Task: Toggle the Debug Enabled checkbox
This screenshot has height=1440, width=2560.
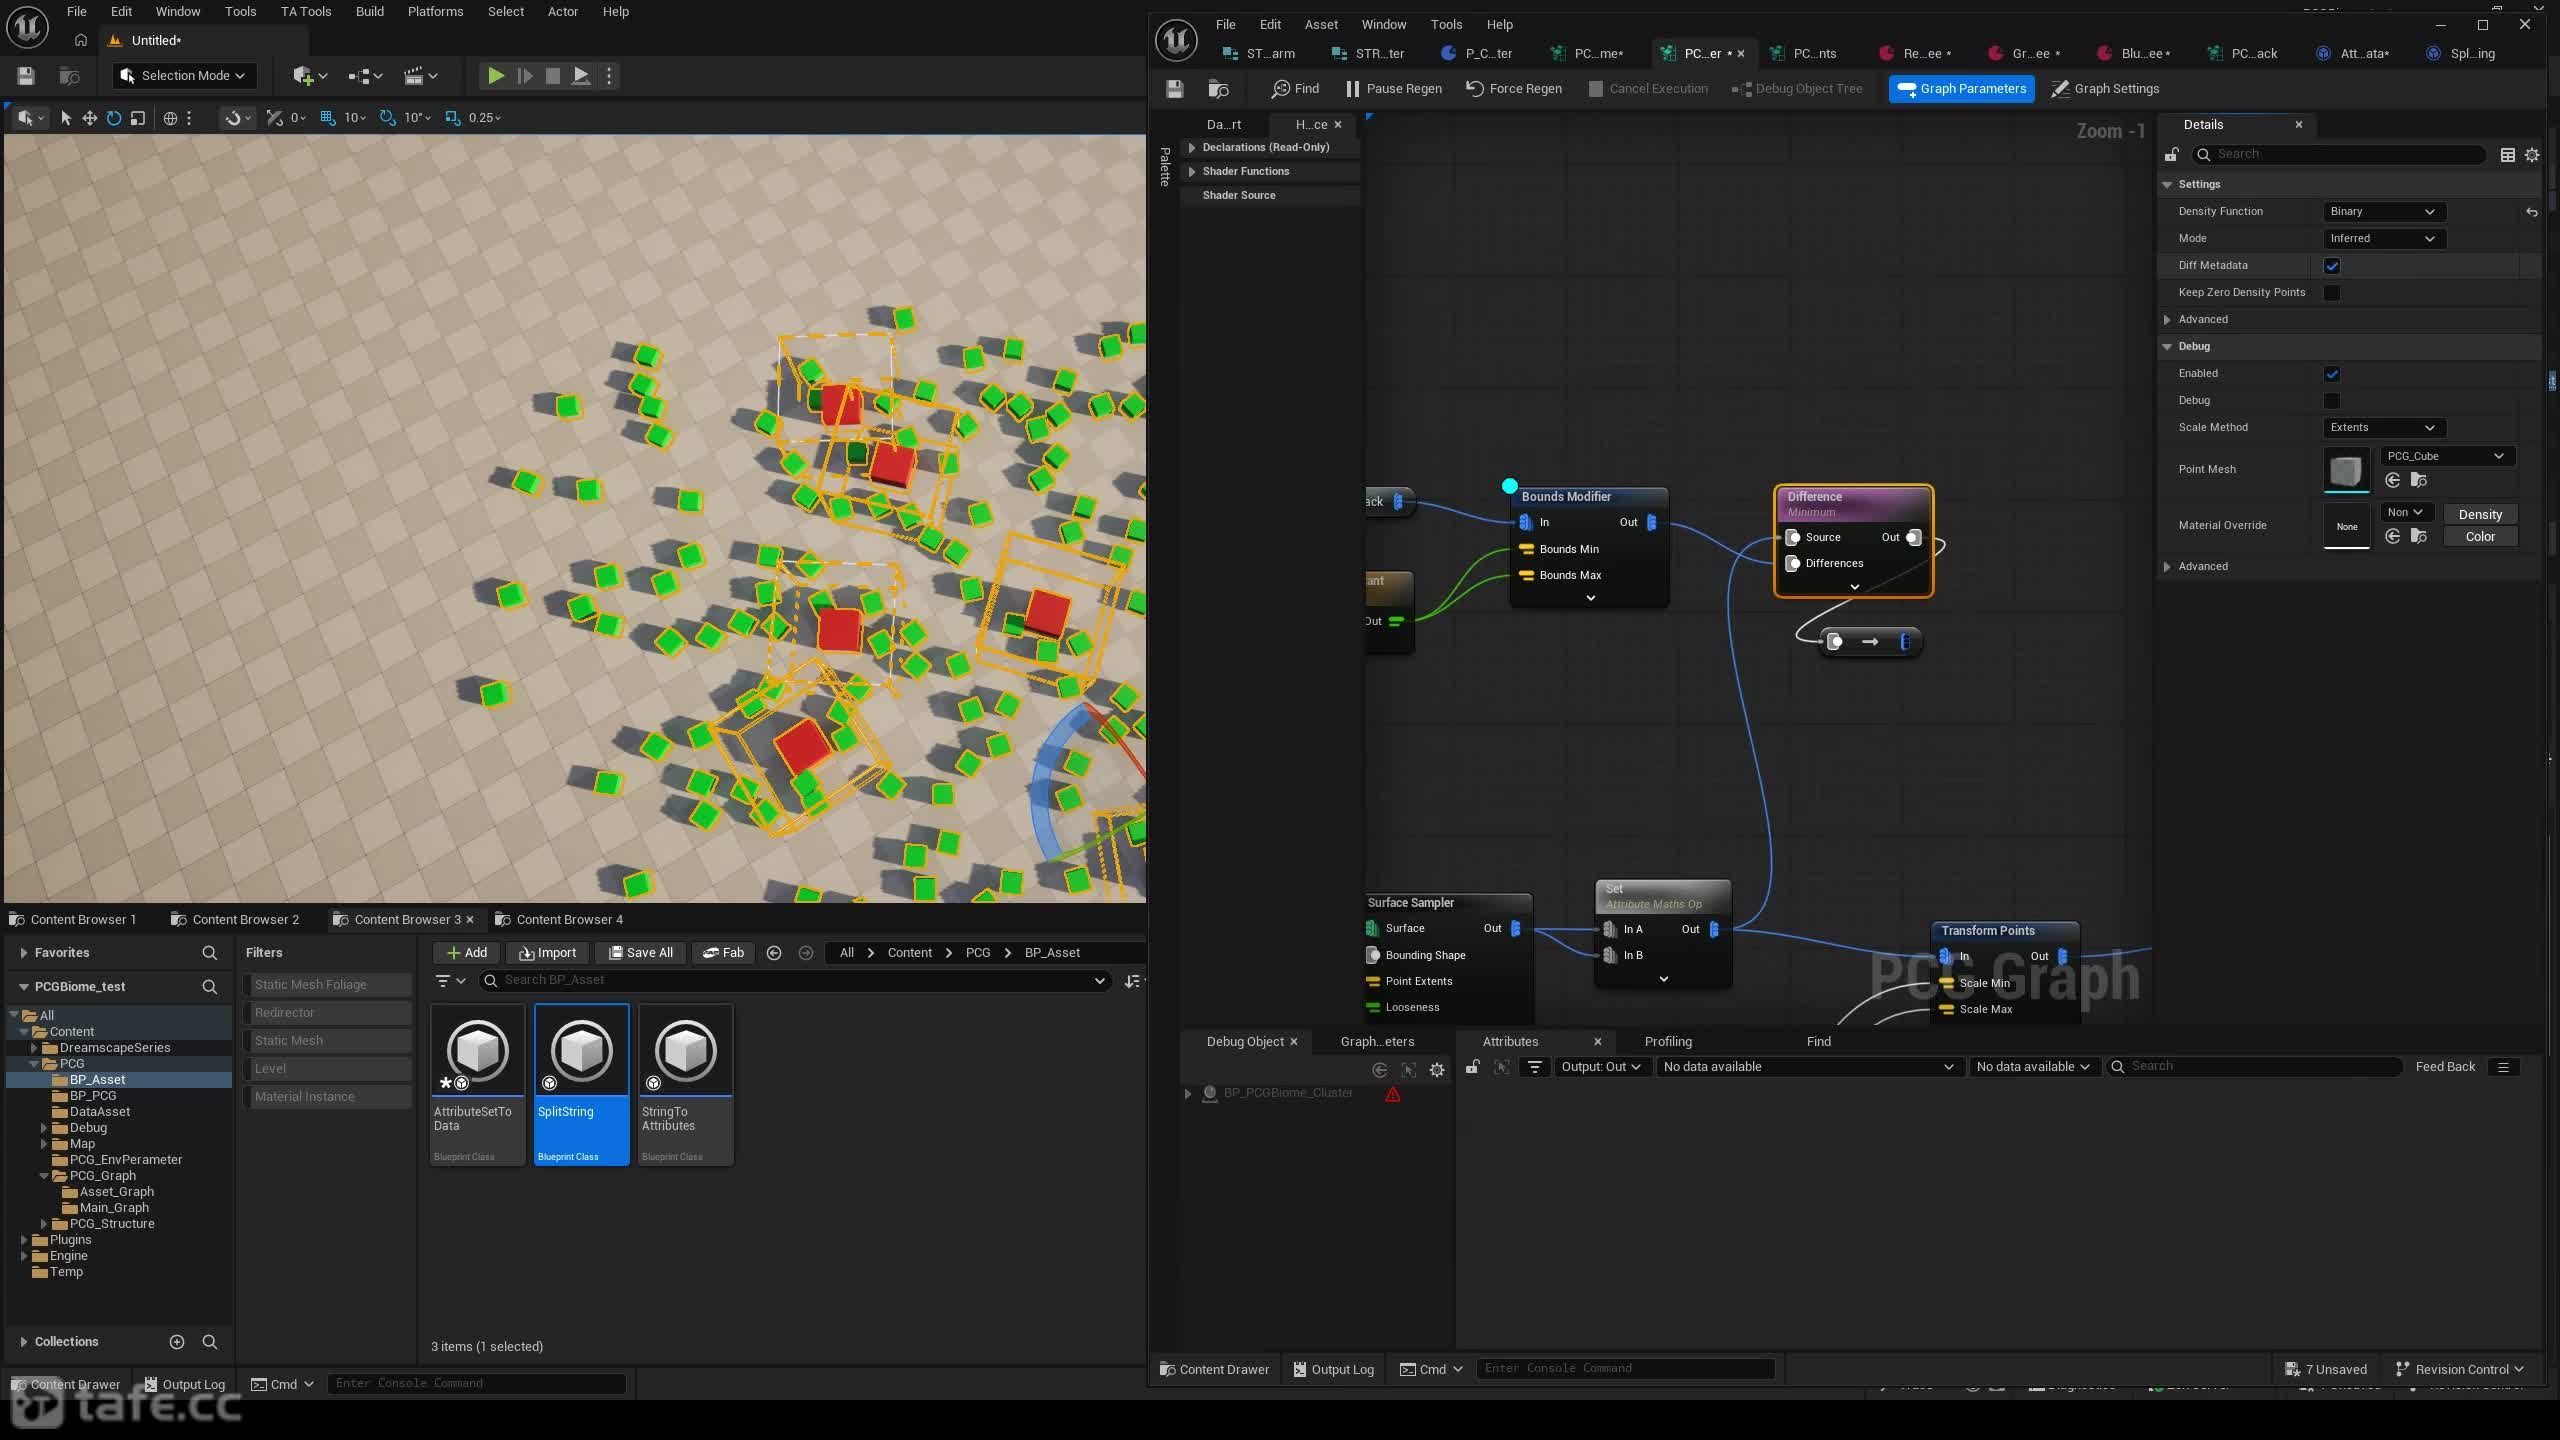Action: pos(2332,374)
